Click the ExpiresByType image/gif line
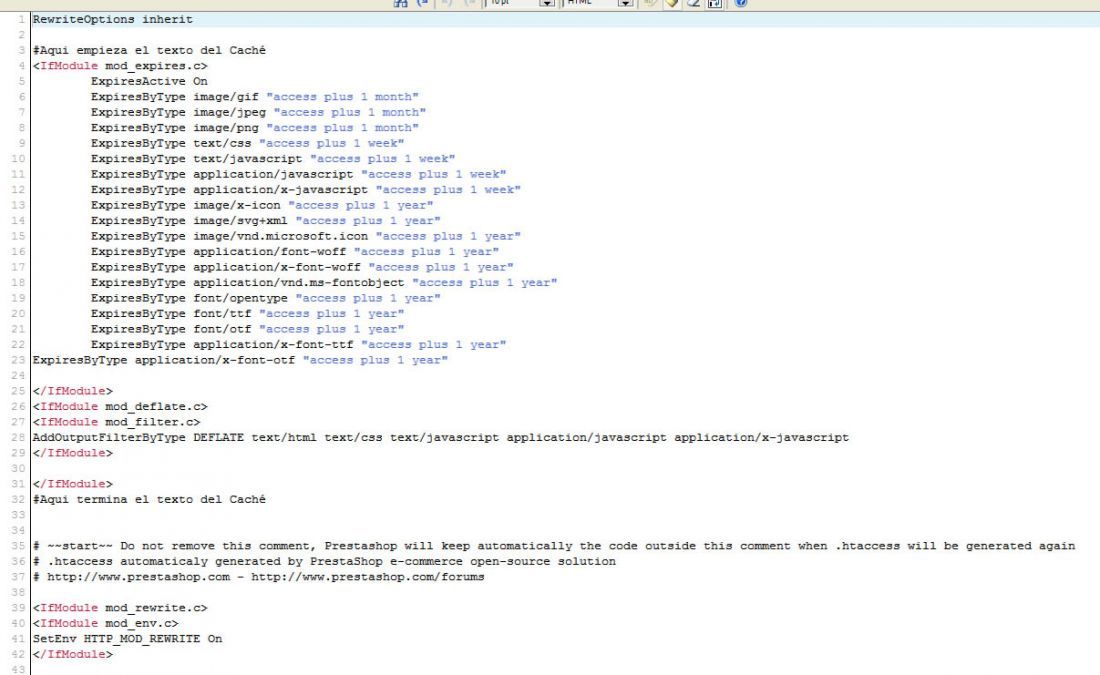 click(x=255, y=97)
